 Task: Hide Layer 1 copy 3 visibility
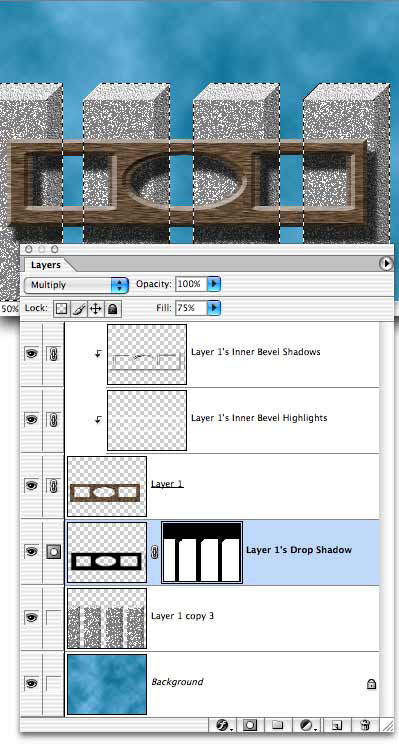click(31, 618)
